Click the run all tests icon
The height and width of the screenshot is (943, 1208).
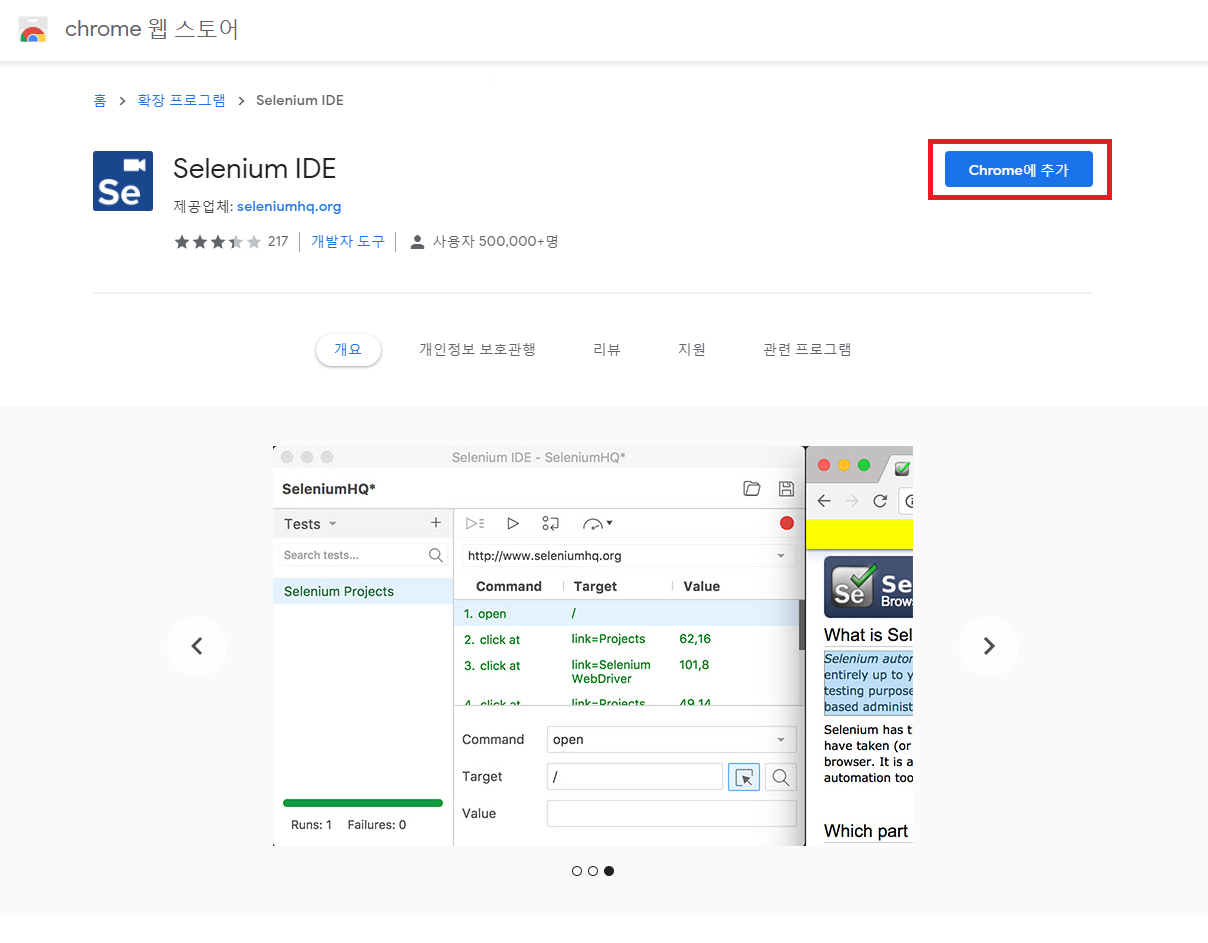(475, 523)
